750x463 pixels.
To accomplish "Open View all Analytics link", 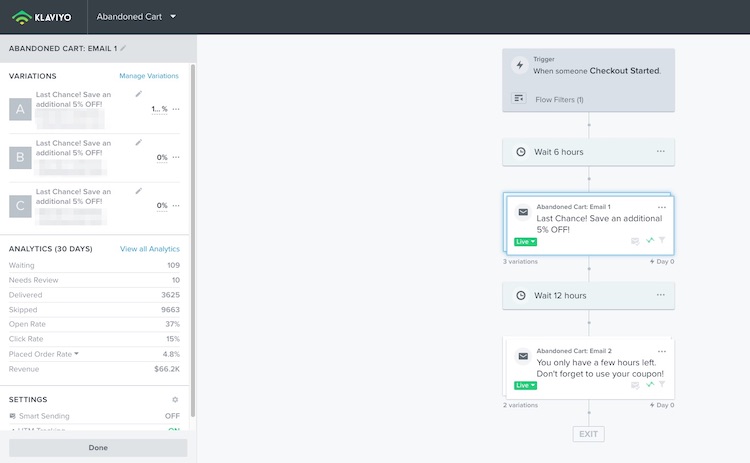I will coord(150,249).
